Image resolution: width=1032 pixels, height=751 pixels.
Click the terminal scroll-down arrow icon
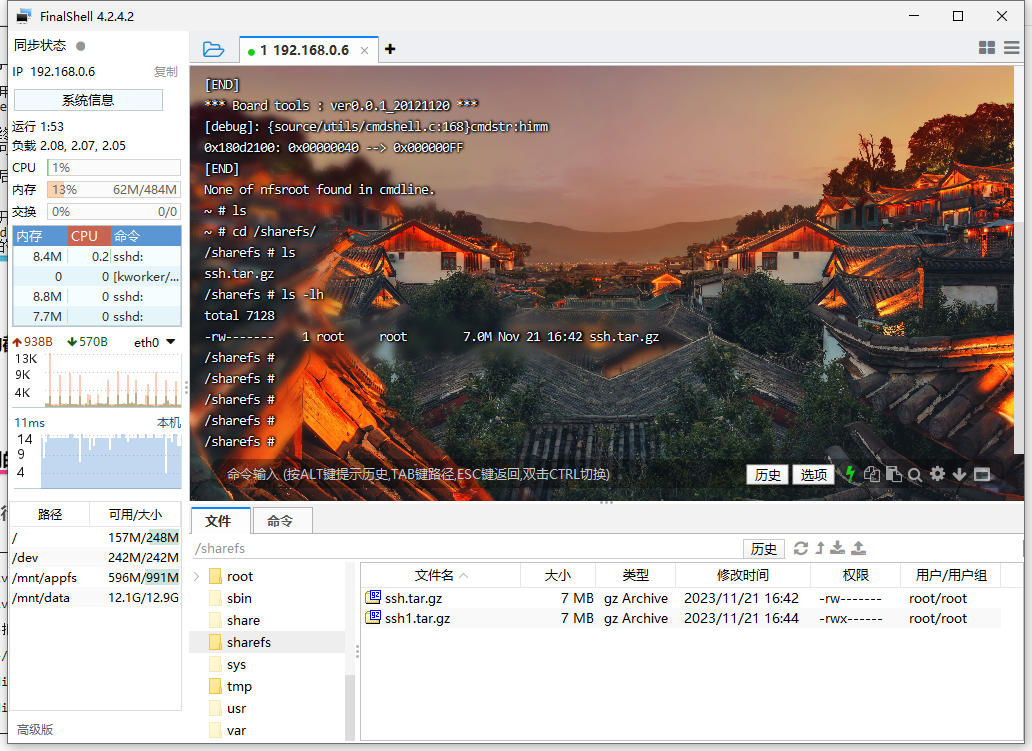(x=959, y=474)
